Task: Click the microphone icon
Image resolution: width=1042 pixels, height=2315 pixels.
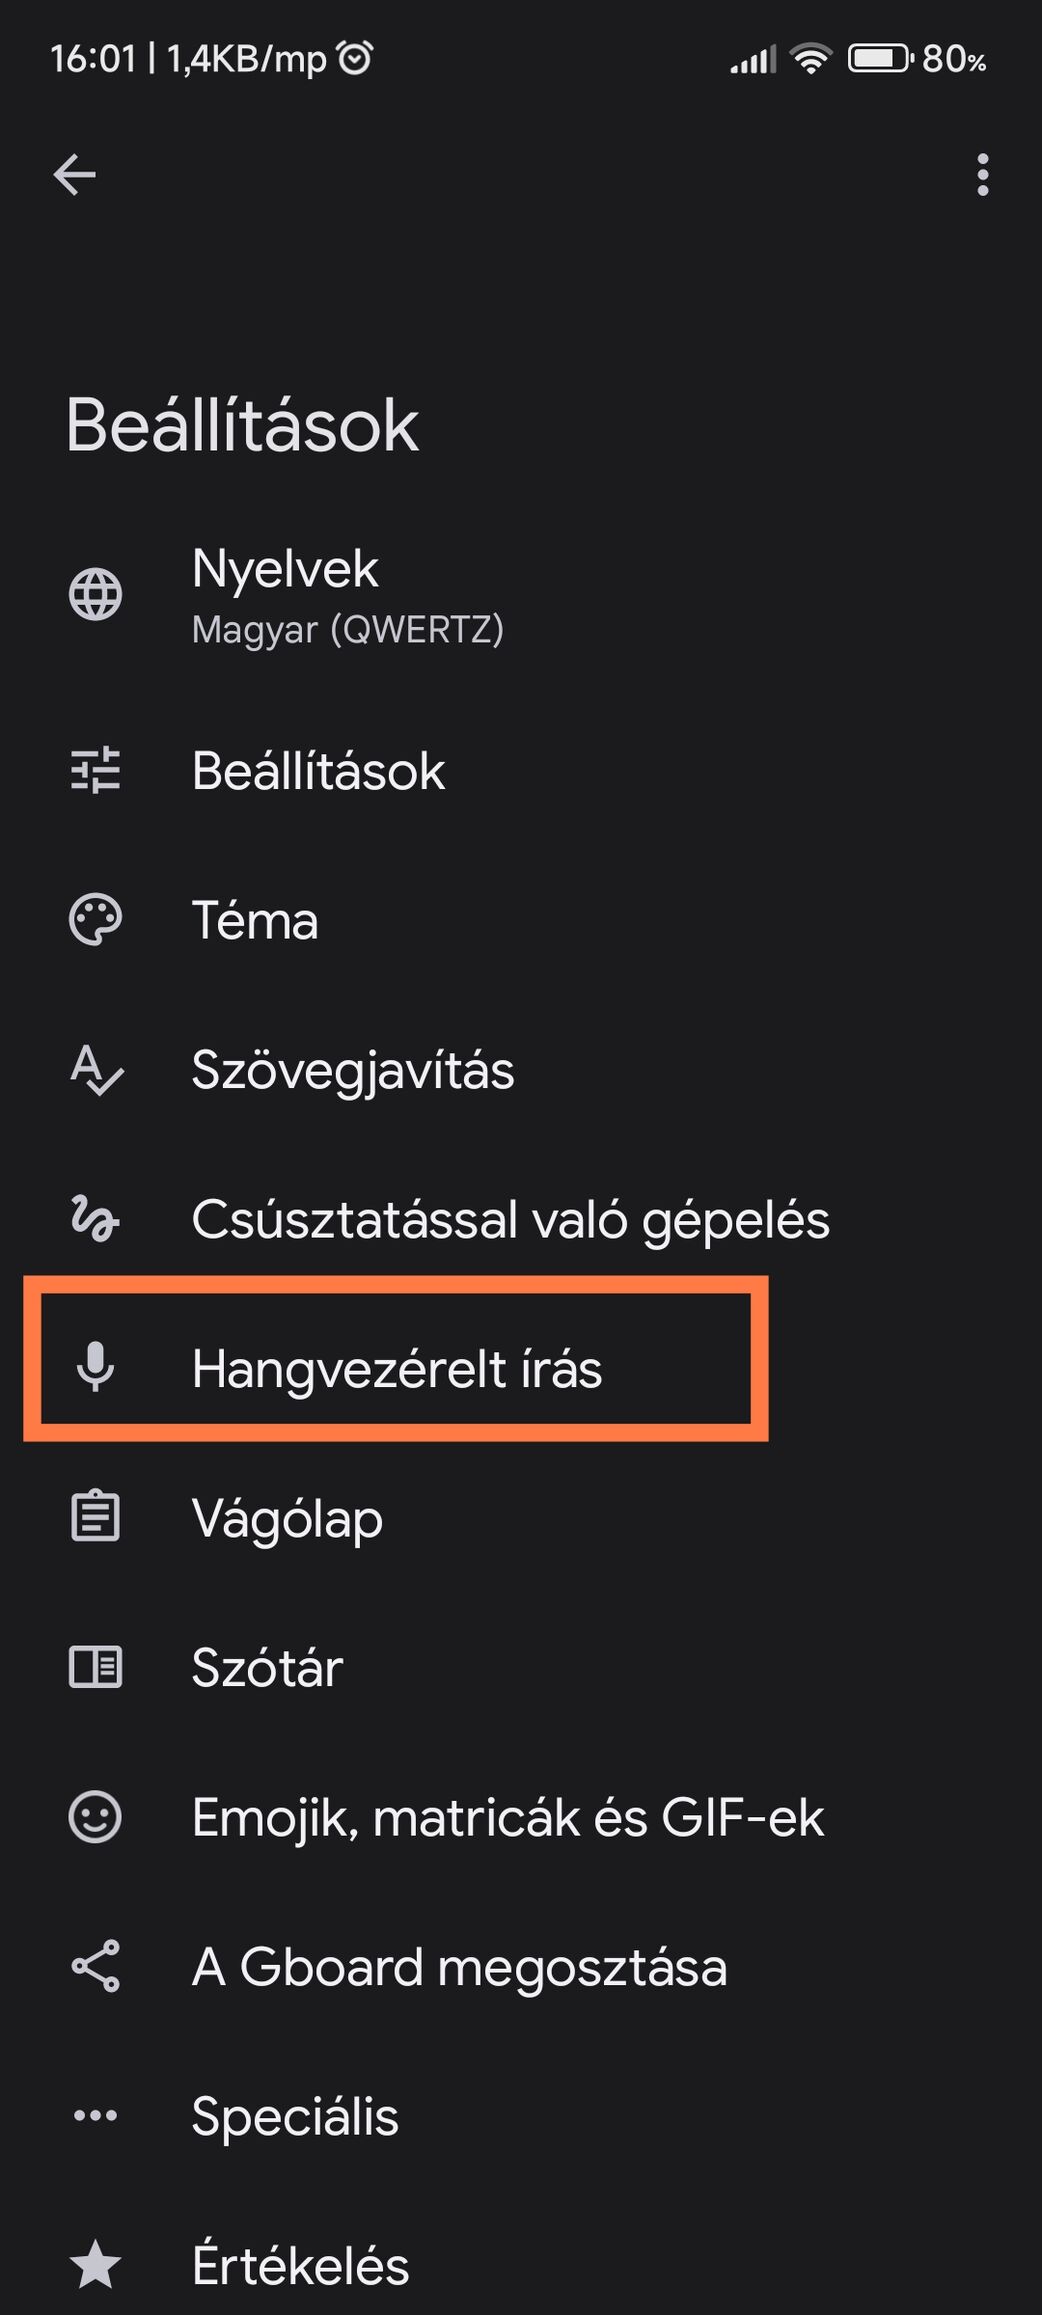Action: (x=95, y=1368)
